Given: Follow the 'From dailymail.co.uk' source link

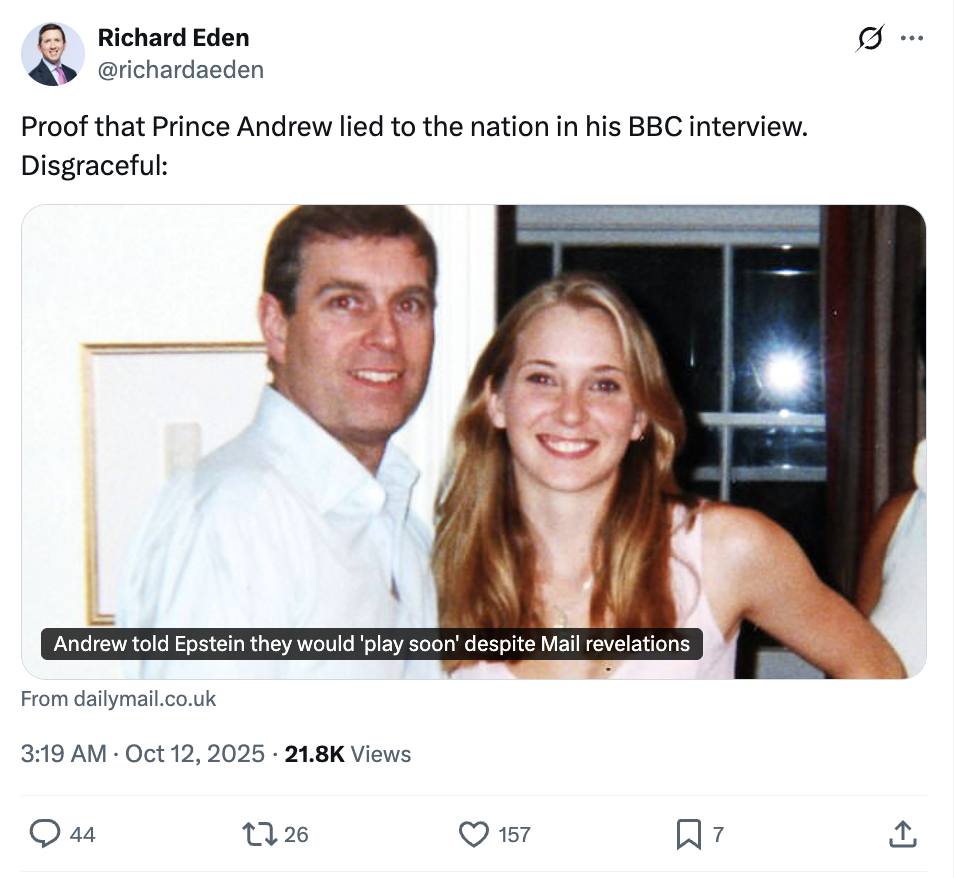Looking at the screenshot, I should tap(118, 699).
